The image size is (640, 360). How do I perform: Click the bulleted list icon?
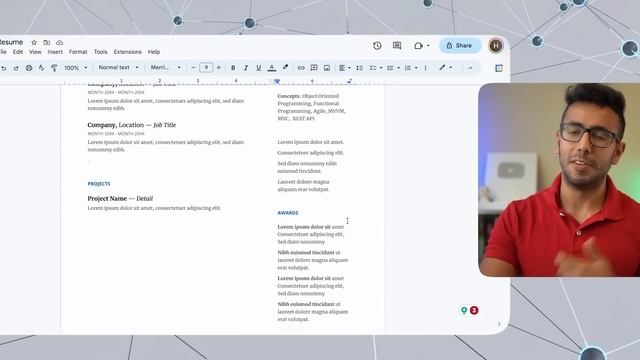tap(390, 68)
